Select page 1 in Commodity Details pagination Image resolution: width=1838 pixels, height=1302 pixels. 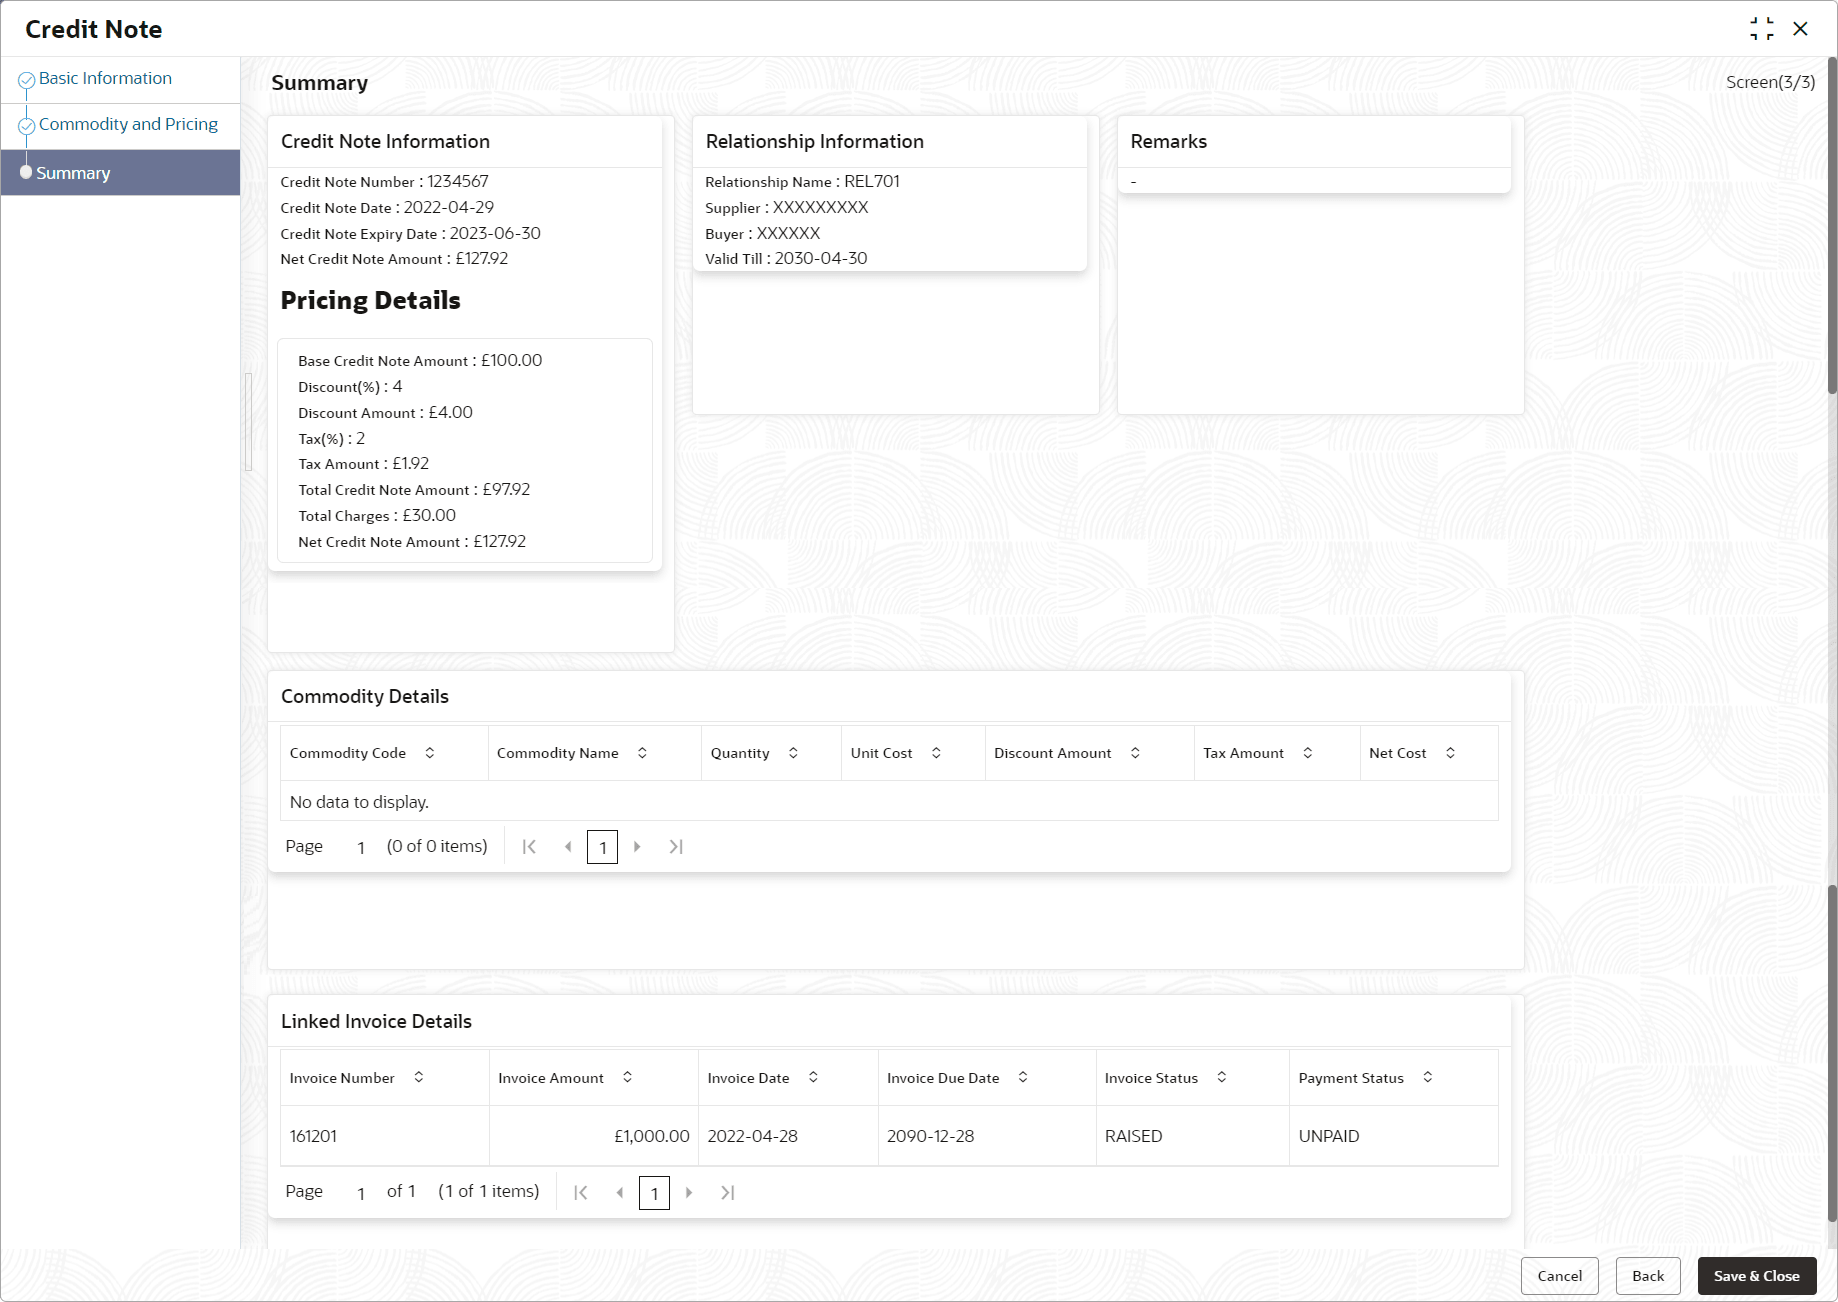602,847
